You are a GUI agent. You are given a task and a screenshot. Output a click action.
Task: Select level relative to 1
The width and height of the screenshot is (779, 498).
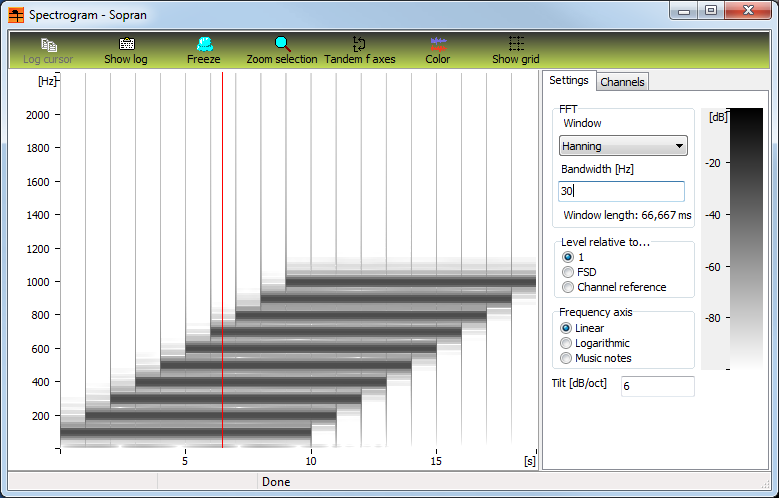(568, 257)
